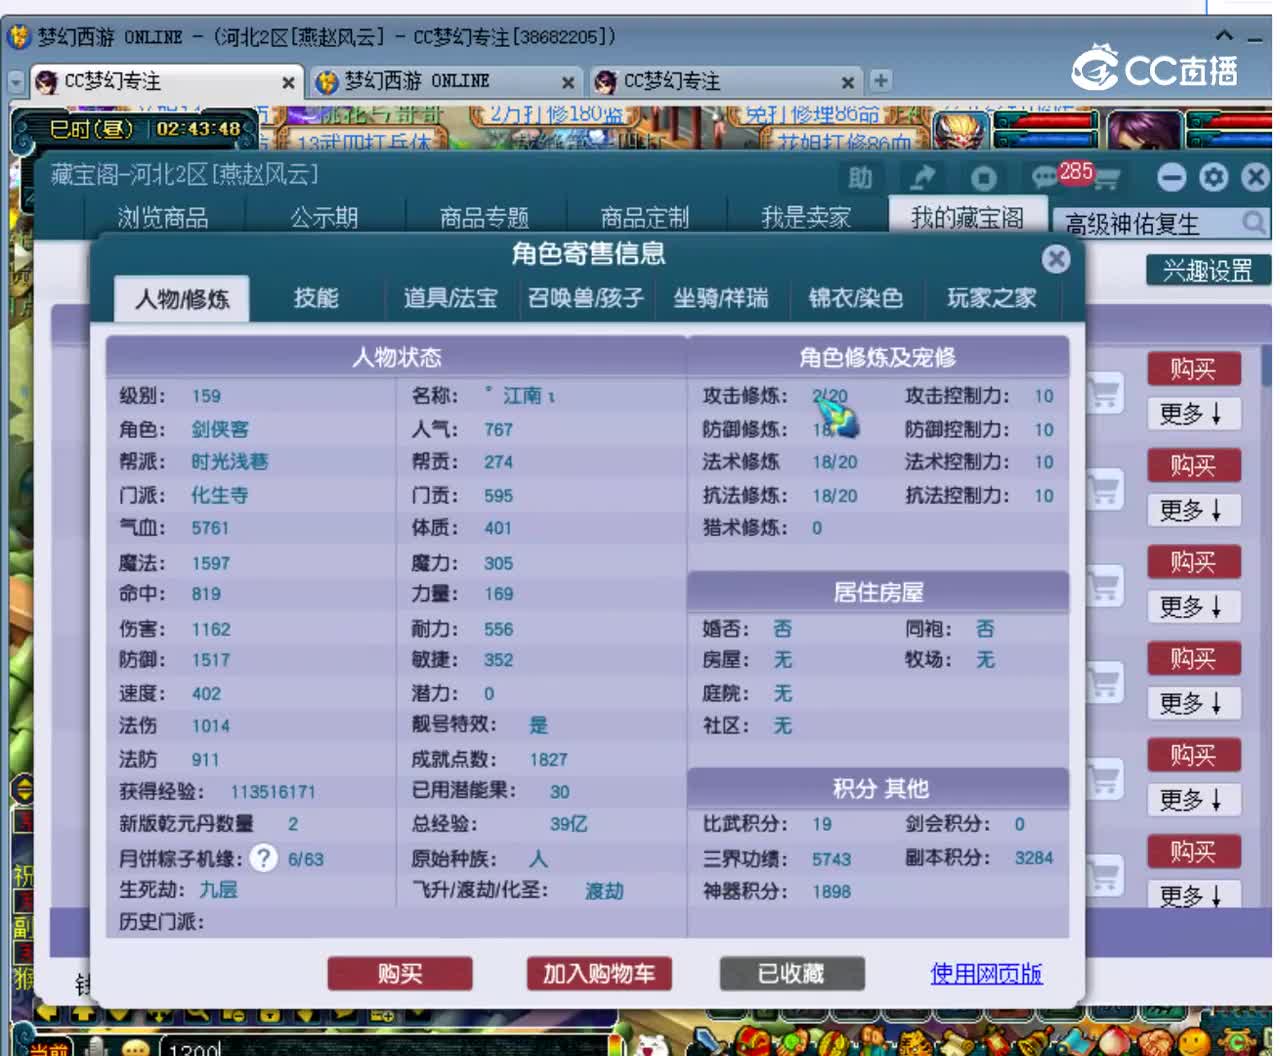The image size is (1280, 1056).
Task: Click the tab list dropdown arrow at left
Action: 15,82
